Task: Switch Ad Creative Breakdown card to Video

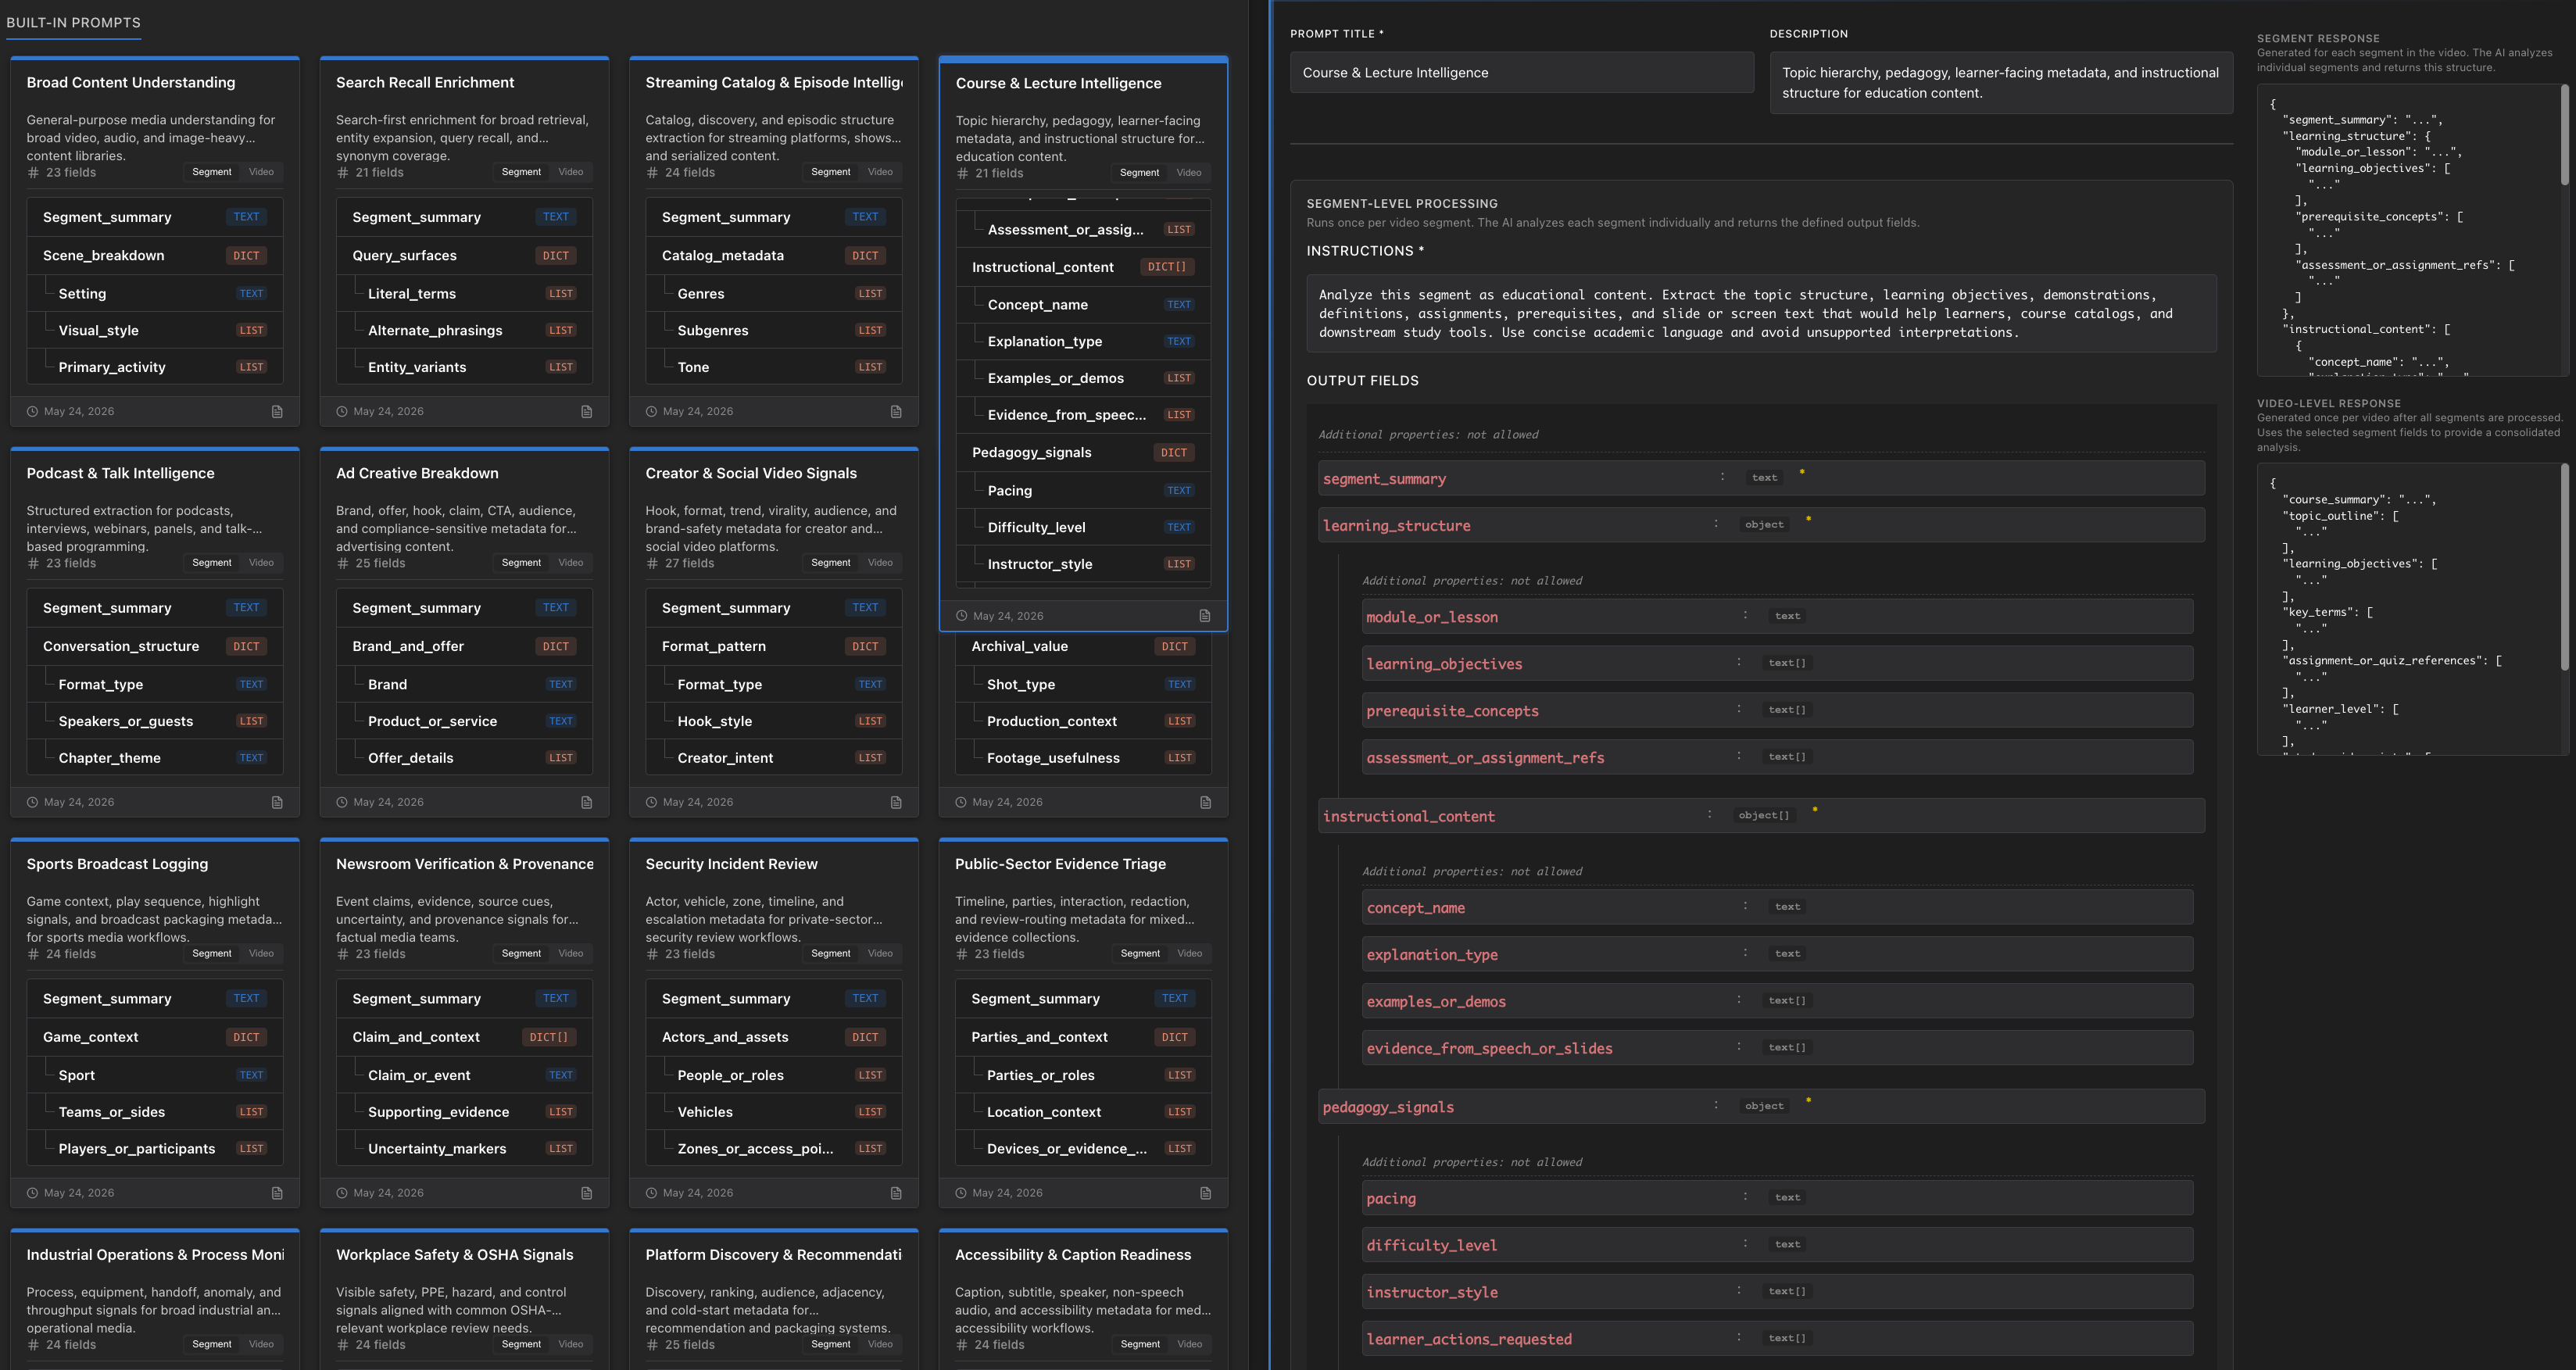Action: tap(571, 563)
